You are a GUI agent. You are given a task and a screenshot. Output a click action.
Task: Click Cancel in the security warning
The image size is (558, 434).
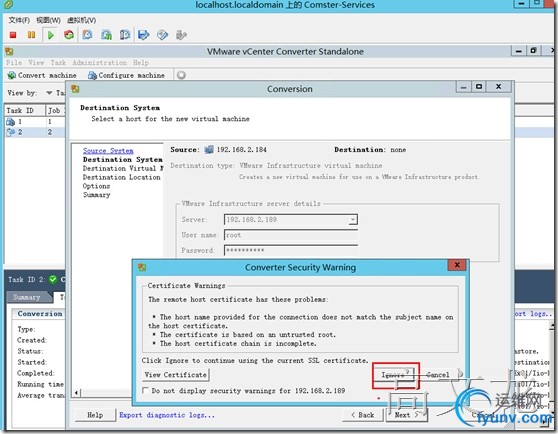coord(438,375)
